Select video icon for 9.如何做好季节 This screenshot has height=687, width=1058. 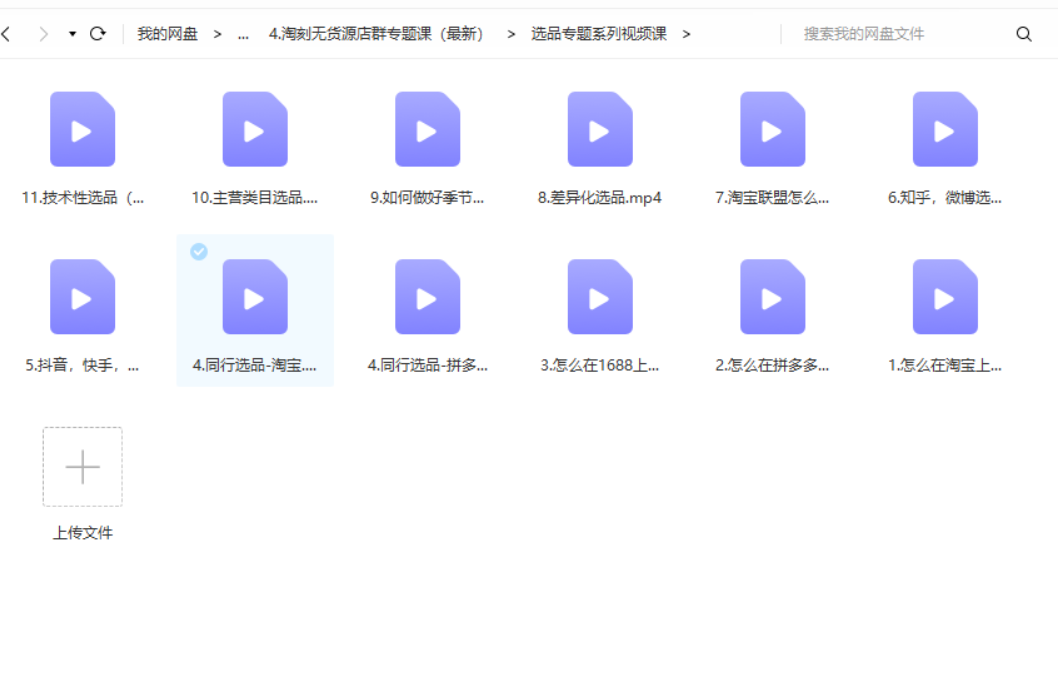(428, 129)
